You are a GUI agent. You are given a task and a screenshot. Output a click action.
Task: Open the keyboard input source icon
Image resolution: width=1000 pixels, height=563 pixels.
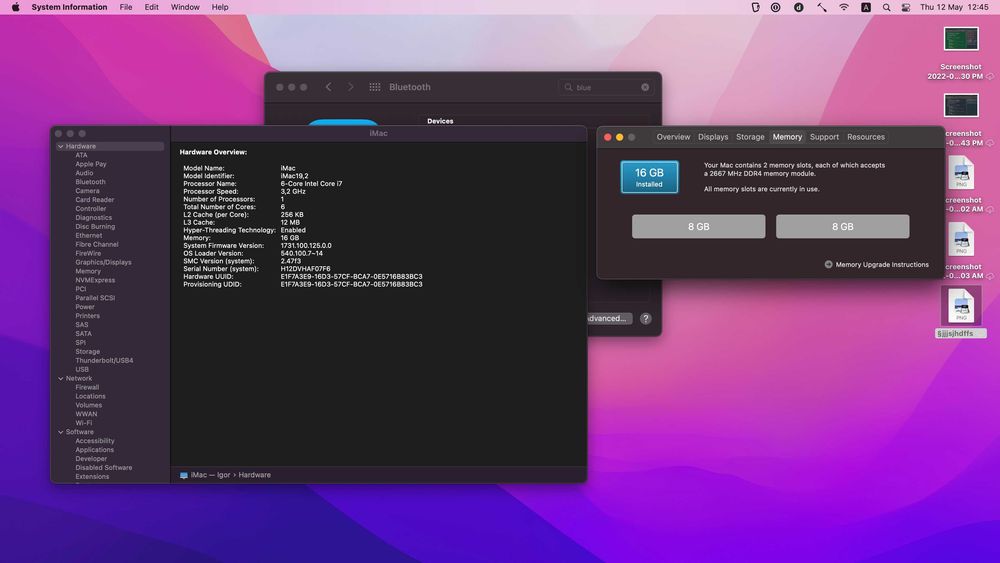coord(865,7)
